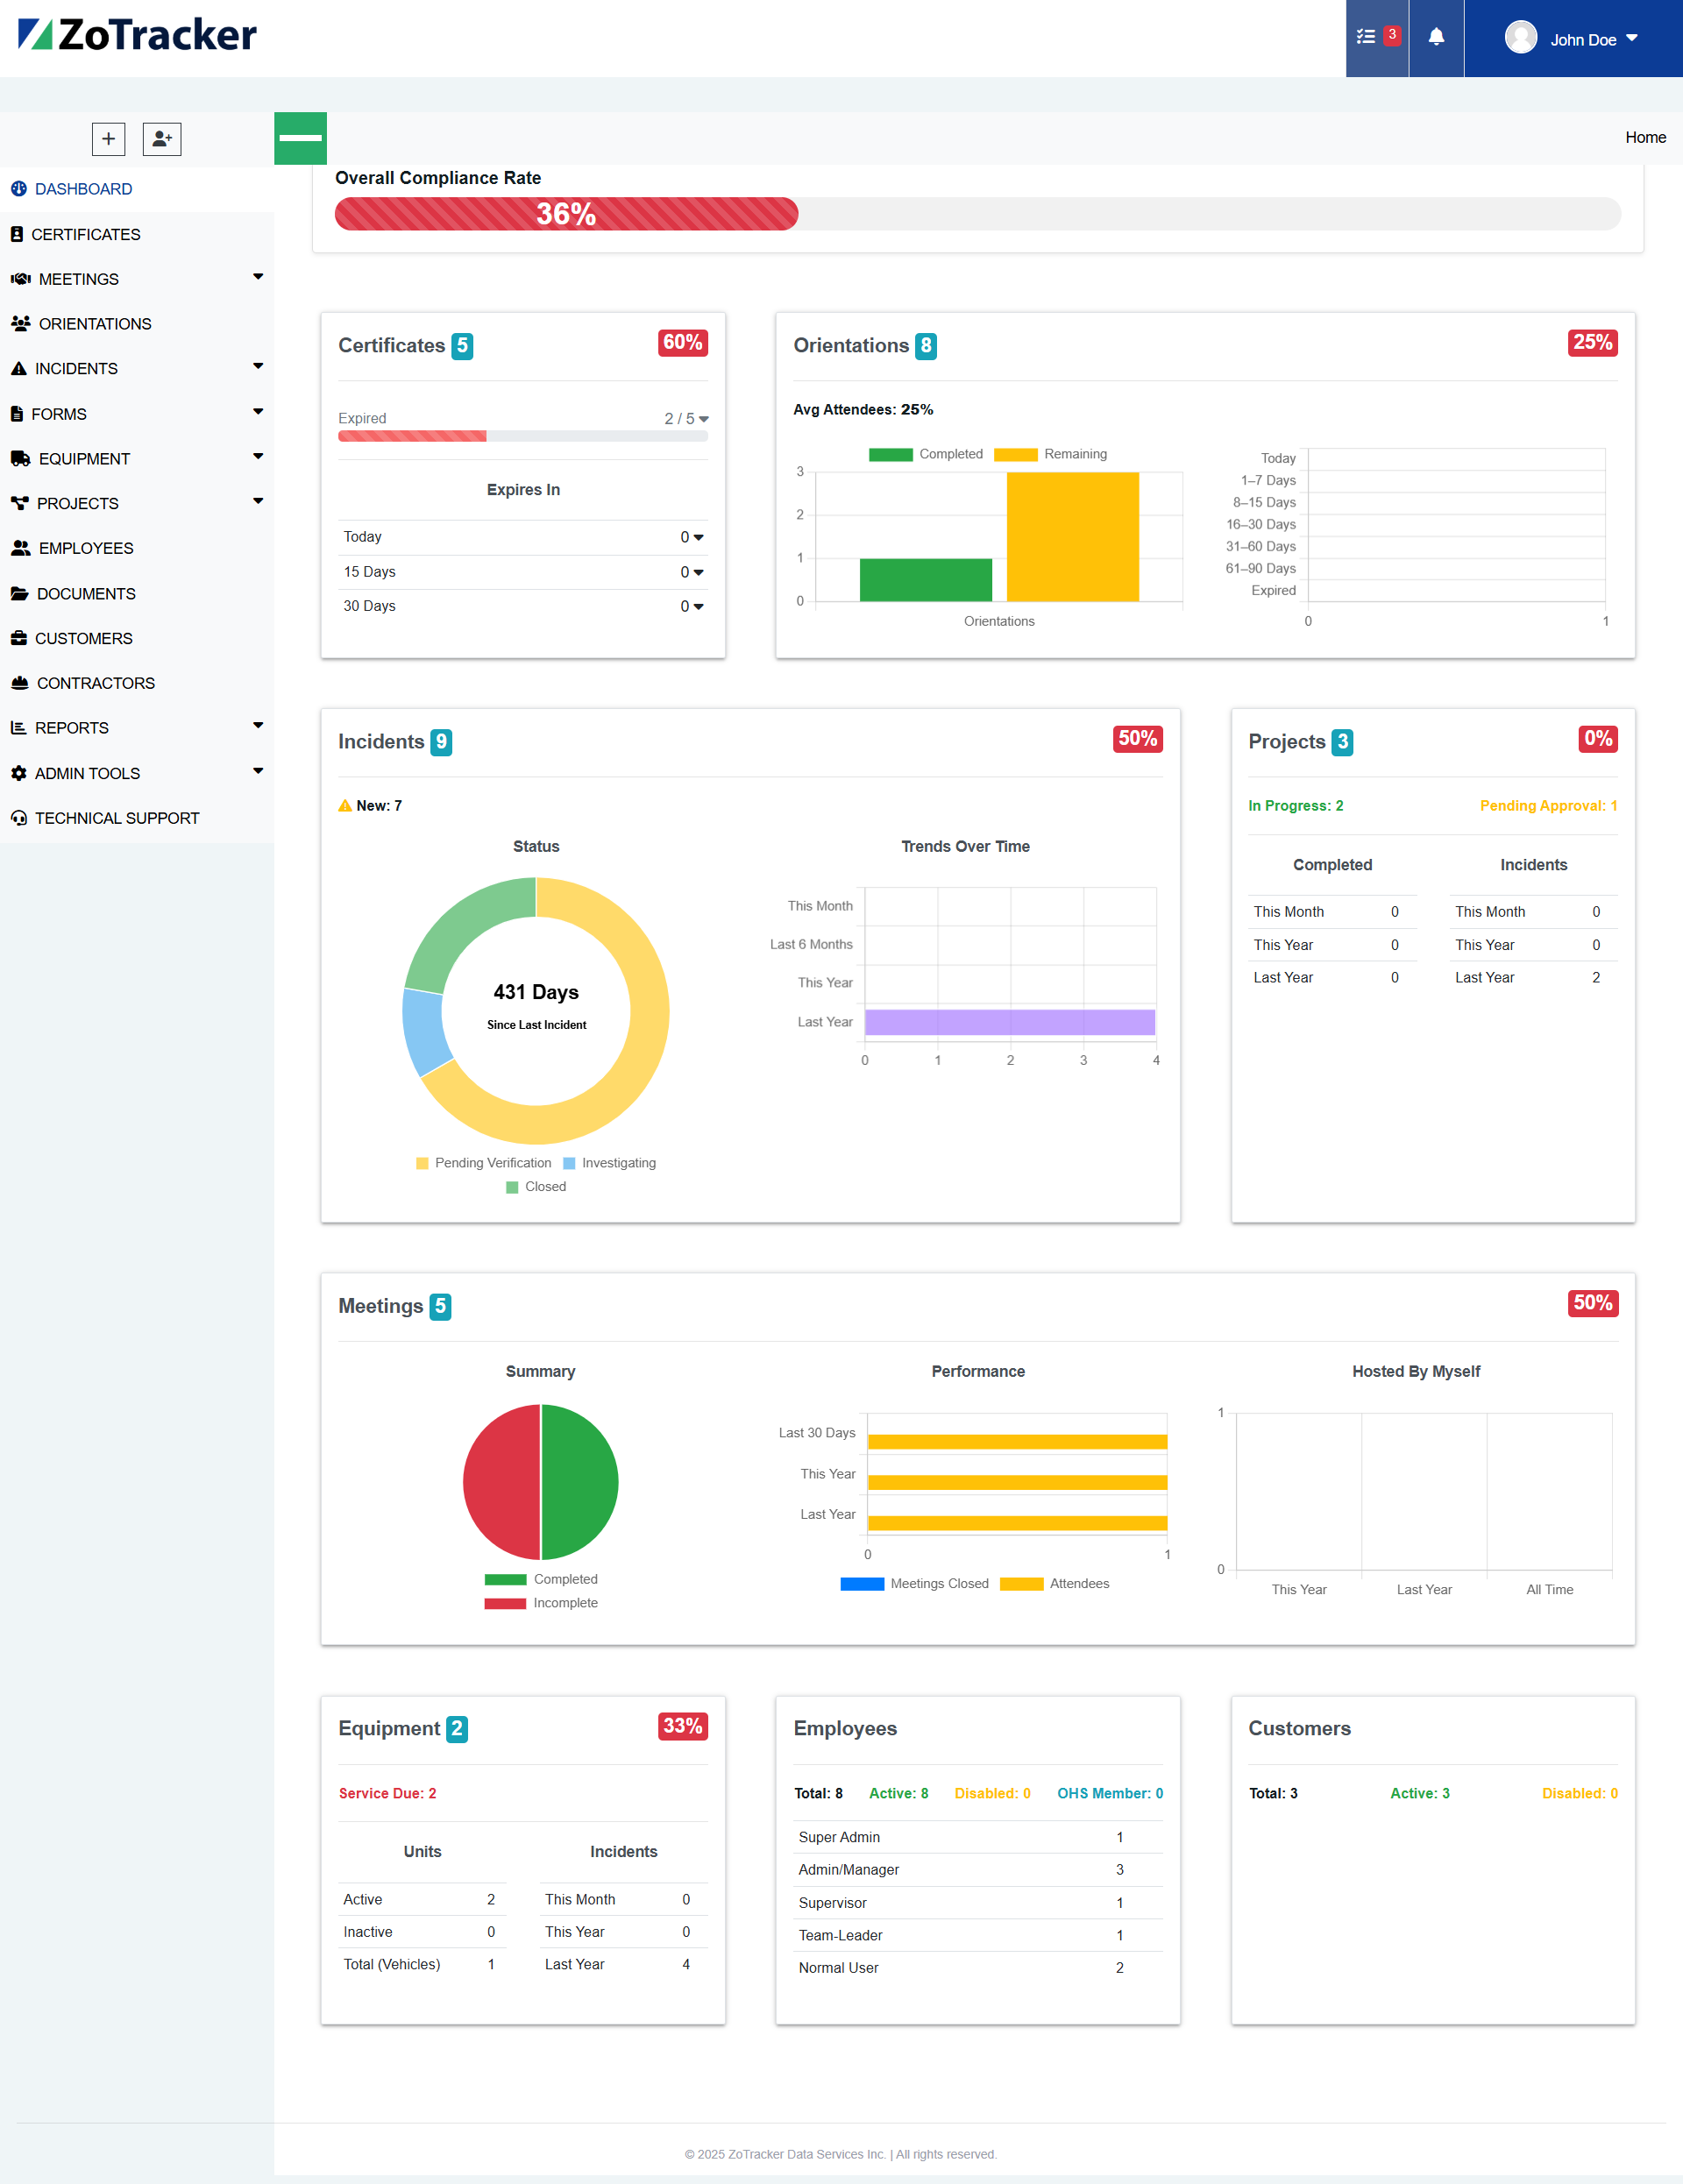Click the Certificates card title
Image resolution: width=1683 pixels, height=2184 pixels.
tap(391, 345)
